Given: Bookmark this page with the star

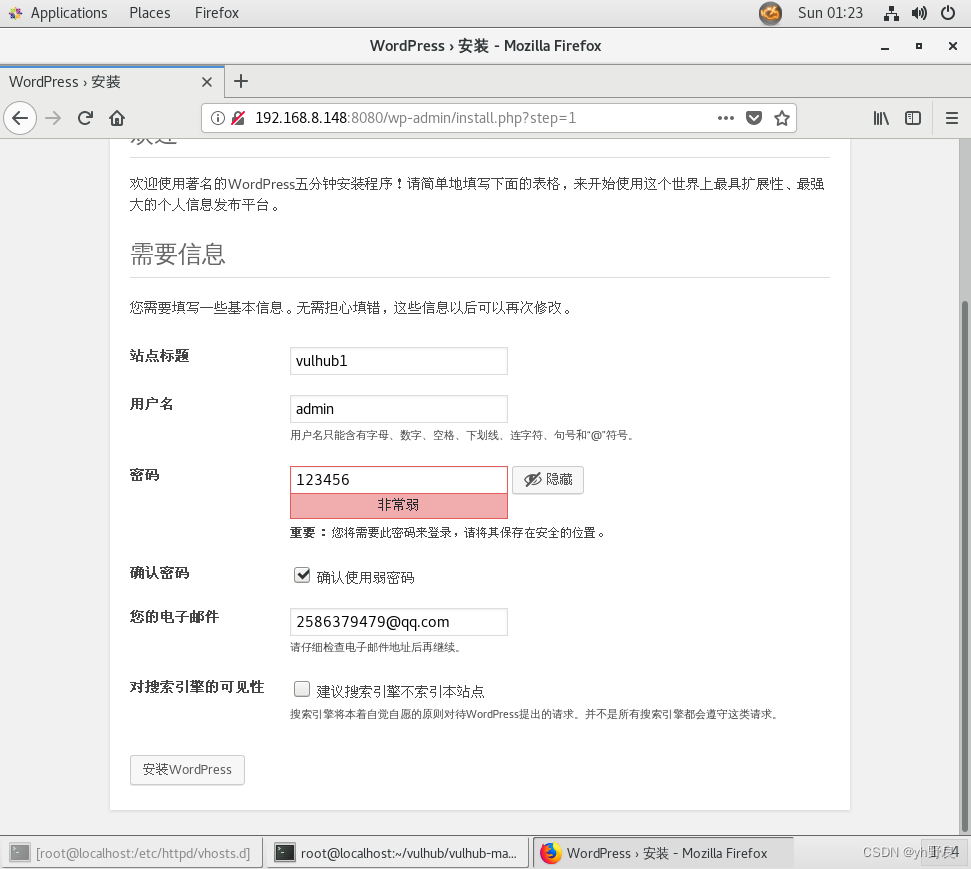Looking at the screenshot, I should point(782,118).
